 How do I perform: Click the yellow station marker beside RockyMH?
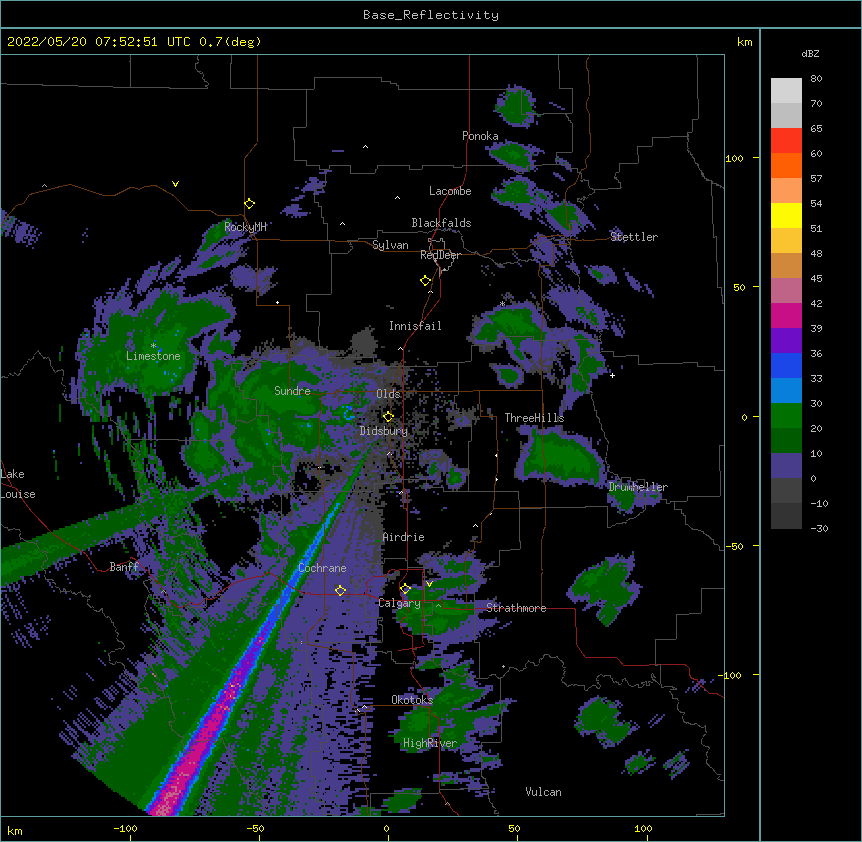coord(250,204)
